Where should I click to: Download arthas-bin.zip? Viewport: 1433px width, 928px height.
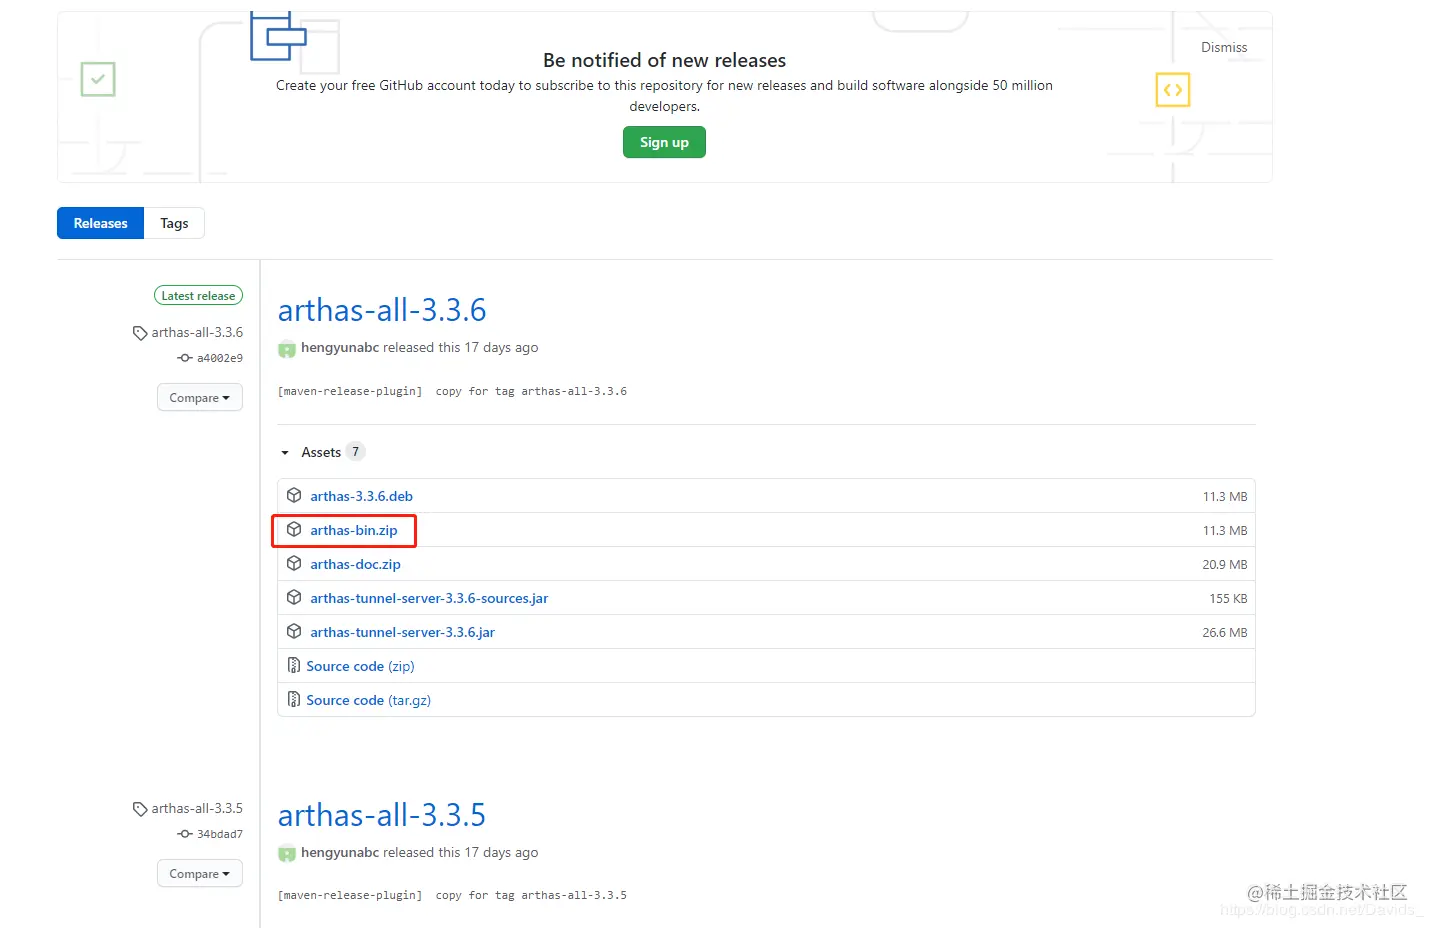[354, 530]
